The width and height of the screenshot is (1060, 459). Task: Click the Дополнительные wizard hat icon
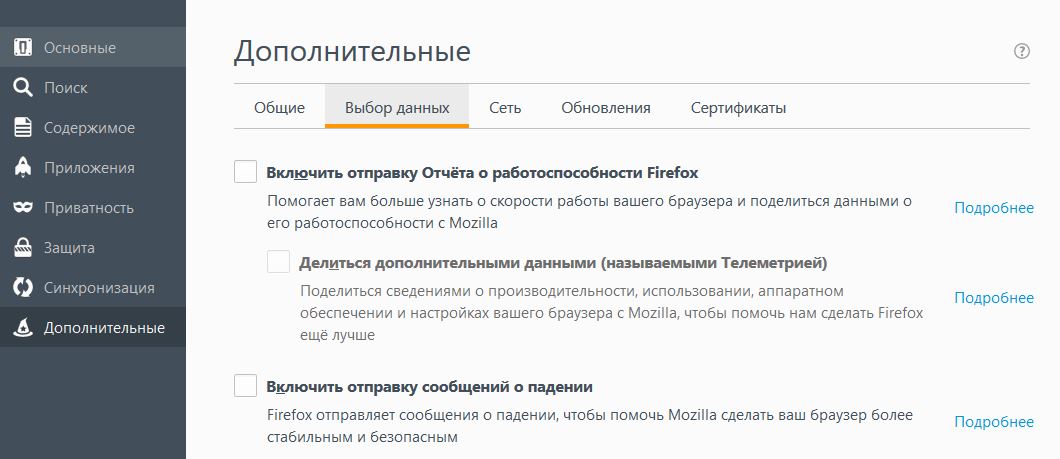22,327
